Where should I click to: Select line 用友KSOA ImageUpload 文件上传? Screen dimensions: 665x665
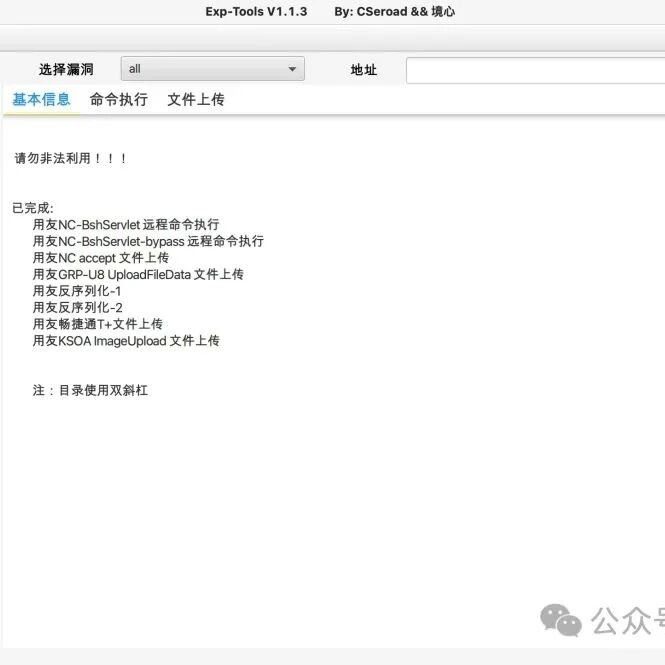tap(126, 340)
